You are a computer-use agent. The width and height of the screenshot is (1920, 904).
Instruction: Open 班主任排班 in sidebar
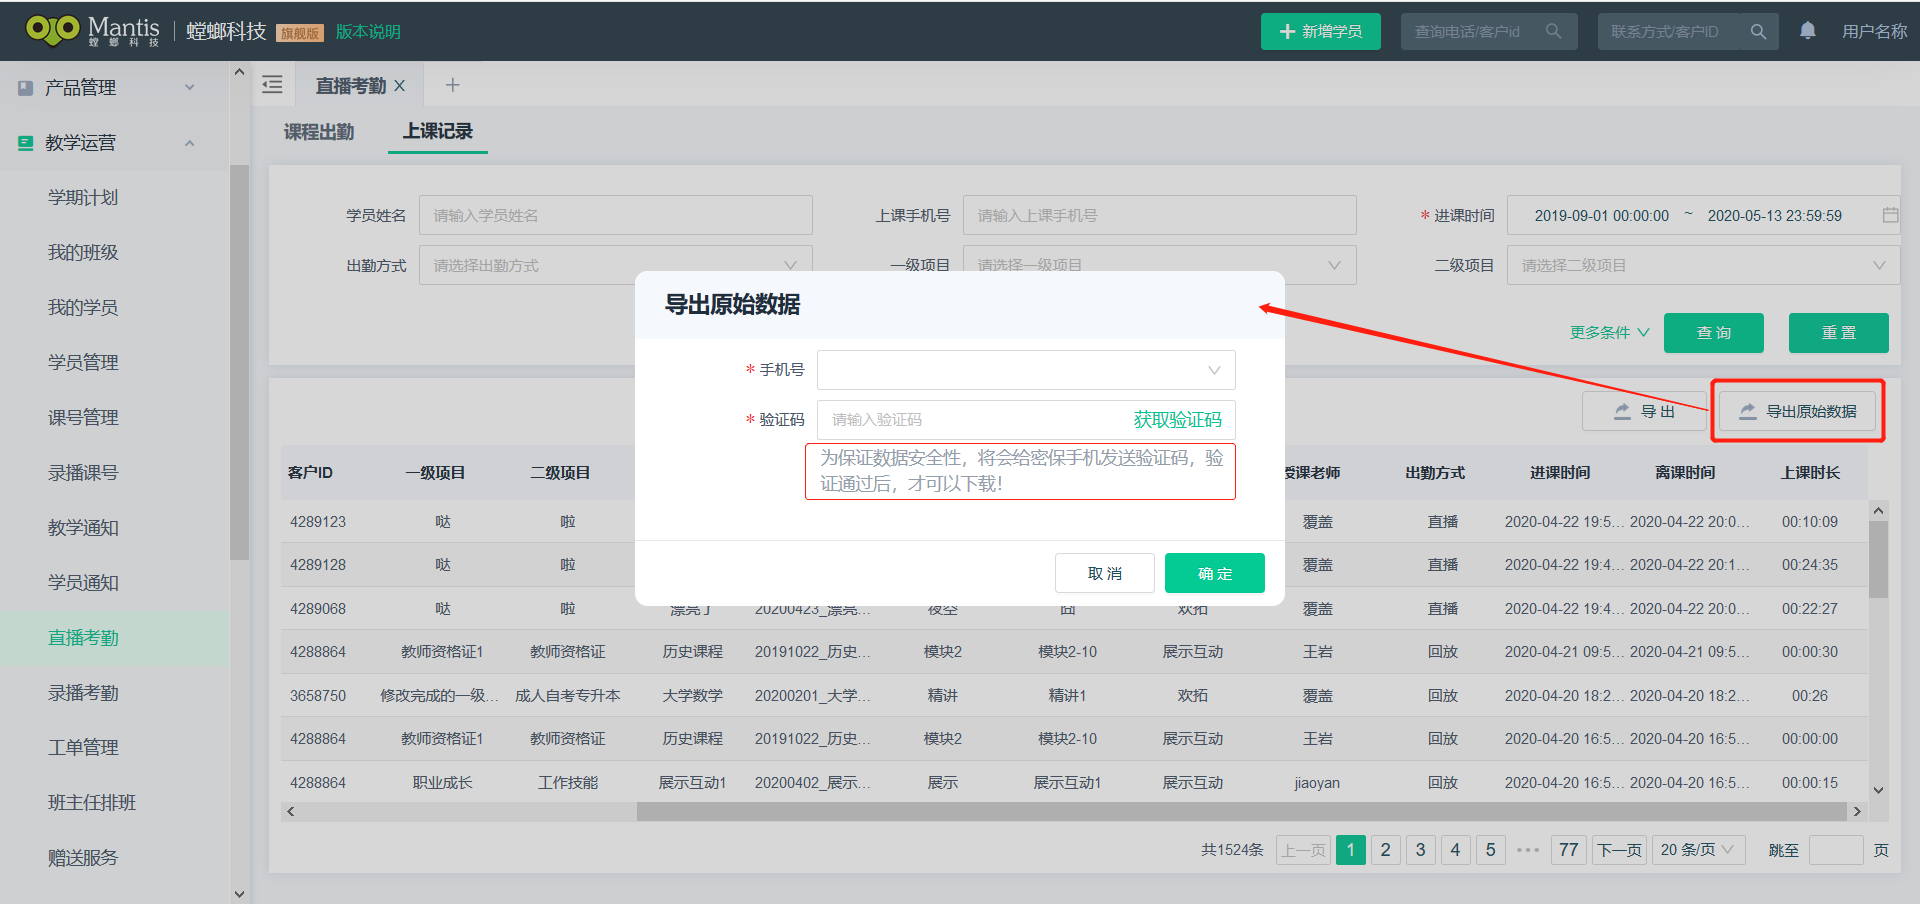tap(92, 802)
